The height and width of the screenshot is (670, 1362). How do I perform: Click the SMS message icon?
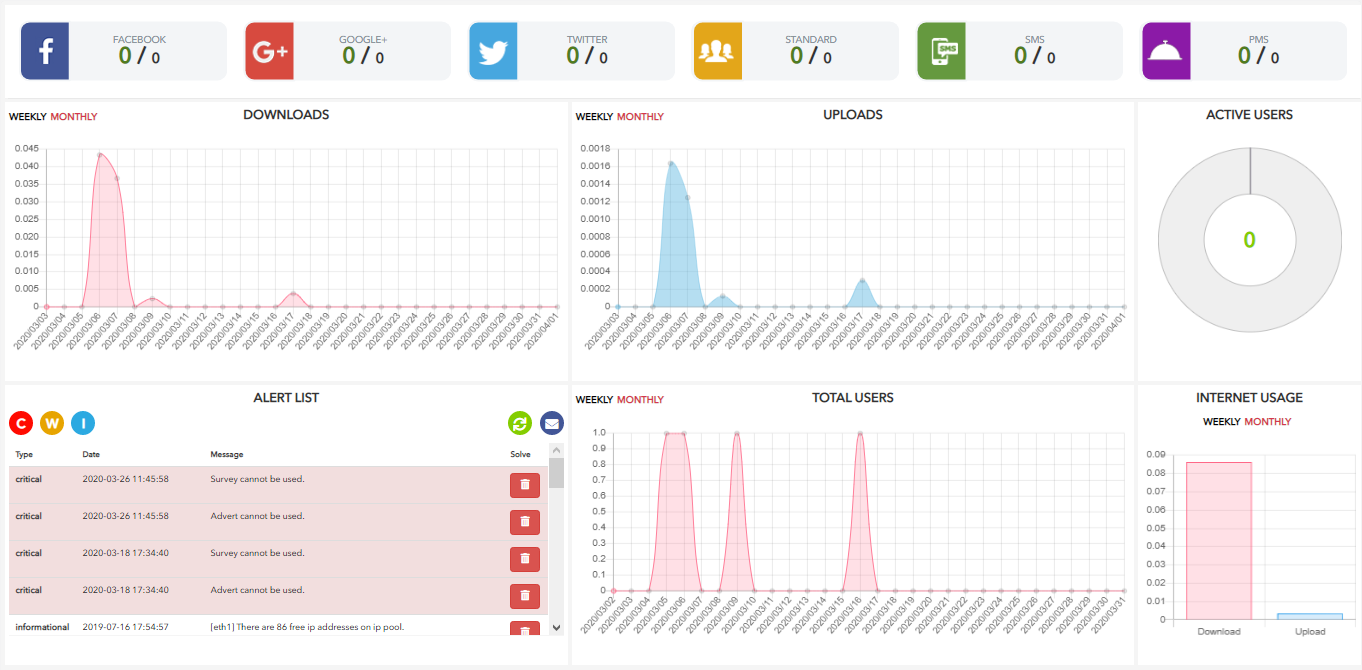coord(940,51)
